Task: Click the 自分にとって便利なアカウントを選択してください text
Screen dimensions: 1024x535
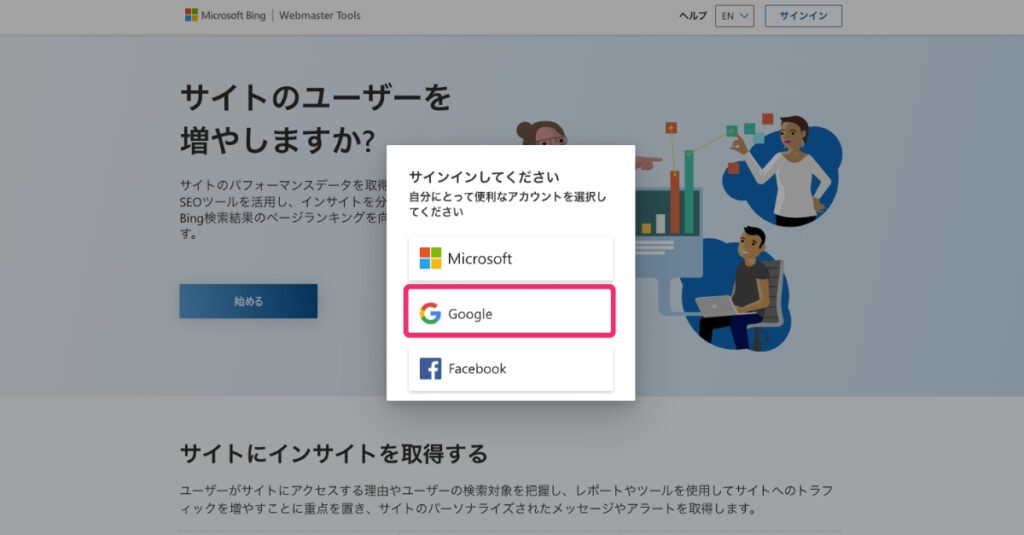Action: [507, 204]
